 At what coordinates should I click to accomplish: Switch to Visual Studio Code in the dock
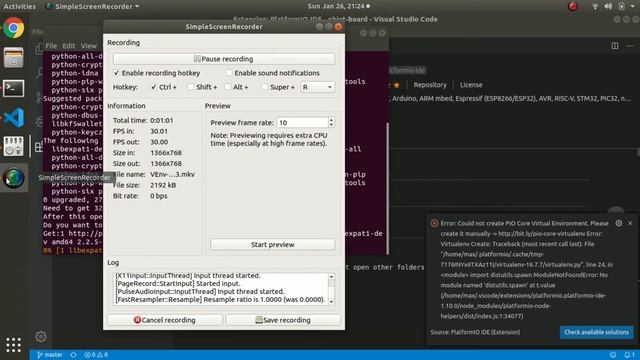[13, 118]
